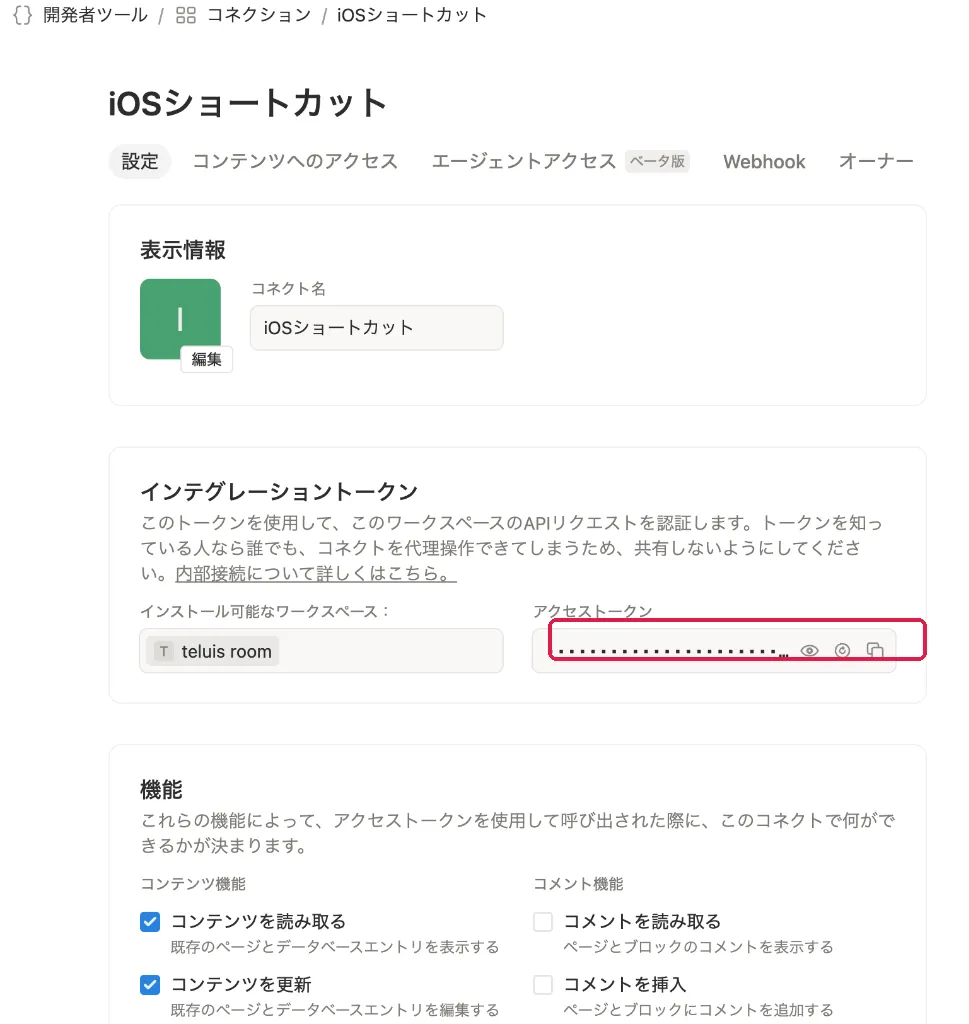Open the 開発者ツール breadcrumb
This screenshot has width=969, height=1024.
click(x=95, y=15)
